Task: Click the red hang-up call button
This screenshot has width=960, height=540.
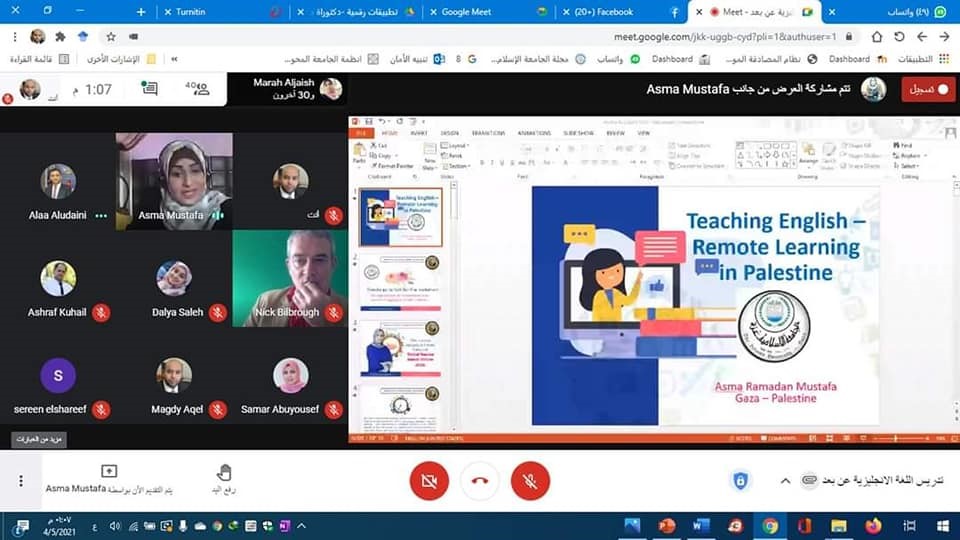Action: point(480,481)
